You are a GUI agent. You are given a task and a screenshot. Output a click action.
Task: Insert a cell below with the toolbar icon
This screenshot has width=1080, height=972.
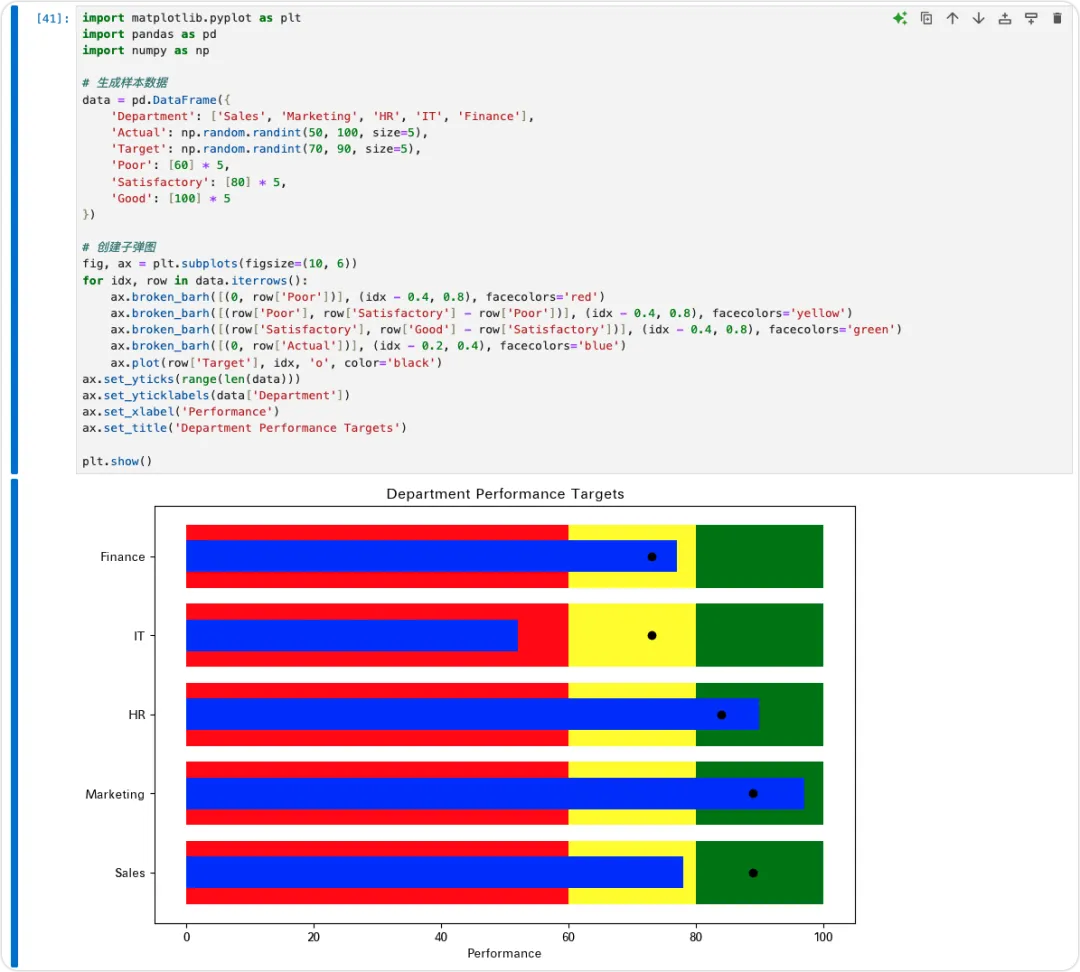click(1031, 19)
